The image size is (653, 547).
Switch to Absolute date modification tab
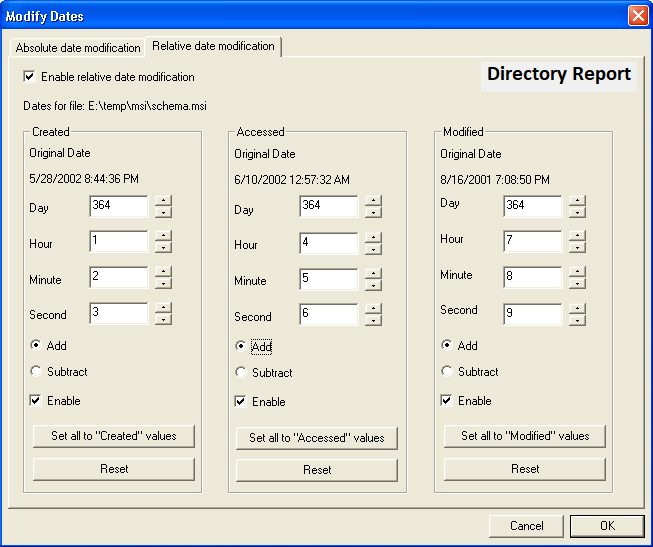[78, 48]
